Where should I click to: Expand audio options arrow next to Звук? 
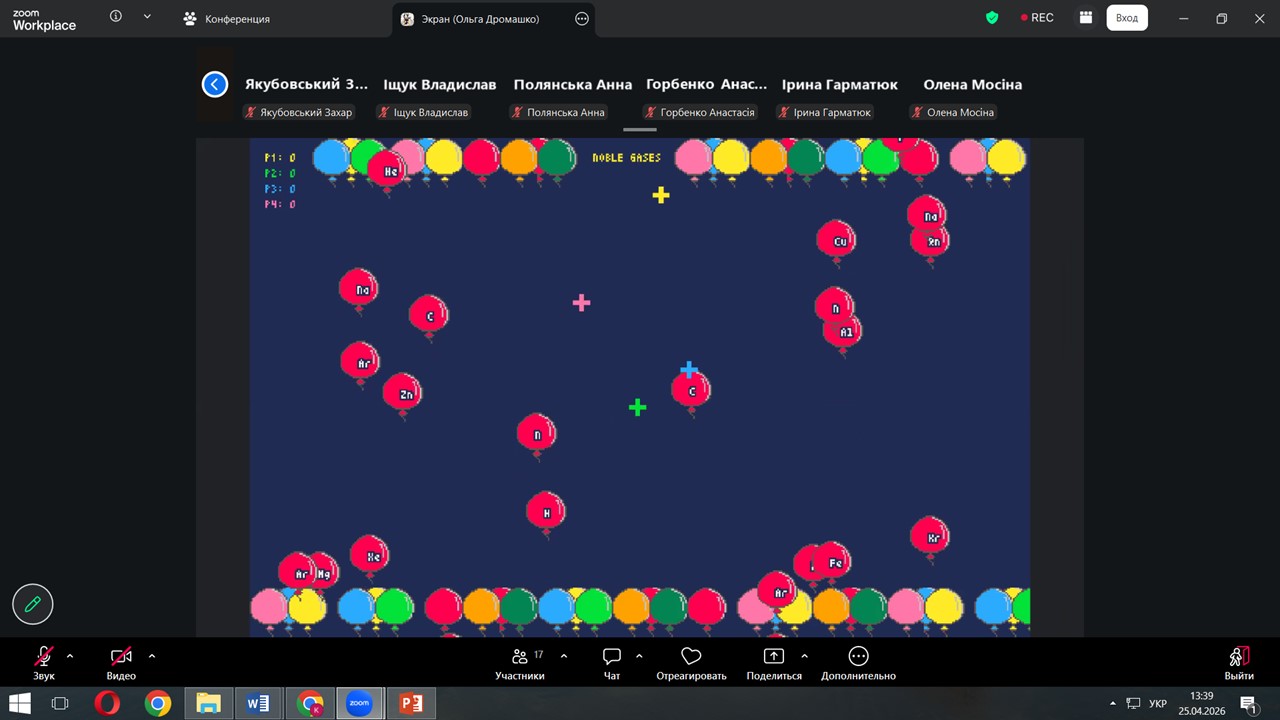[x=70, y=656]
